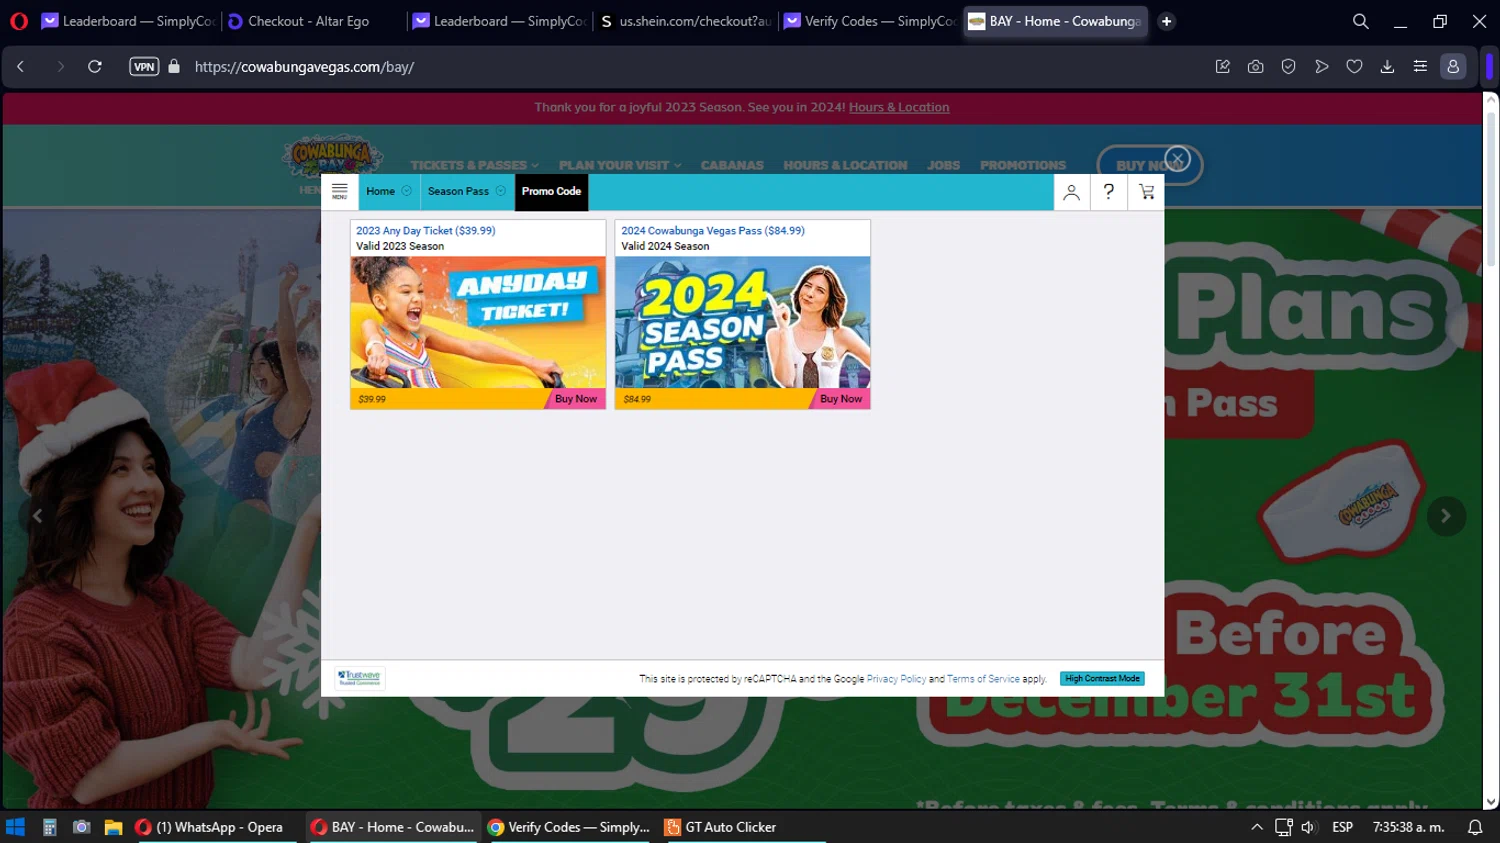Go to Home in popup navigation

[x=380, y=191]
